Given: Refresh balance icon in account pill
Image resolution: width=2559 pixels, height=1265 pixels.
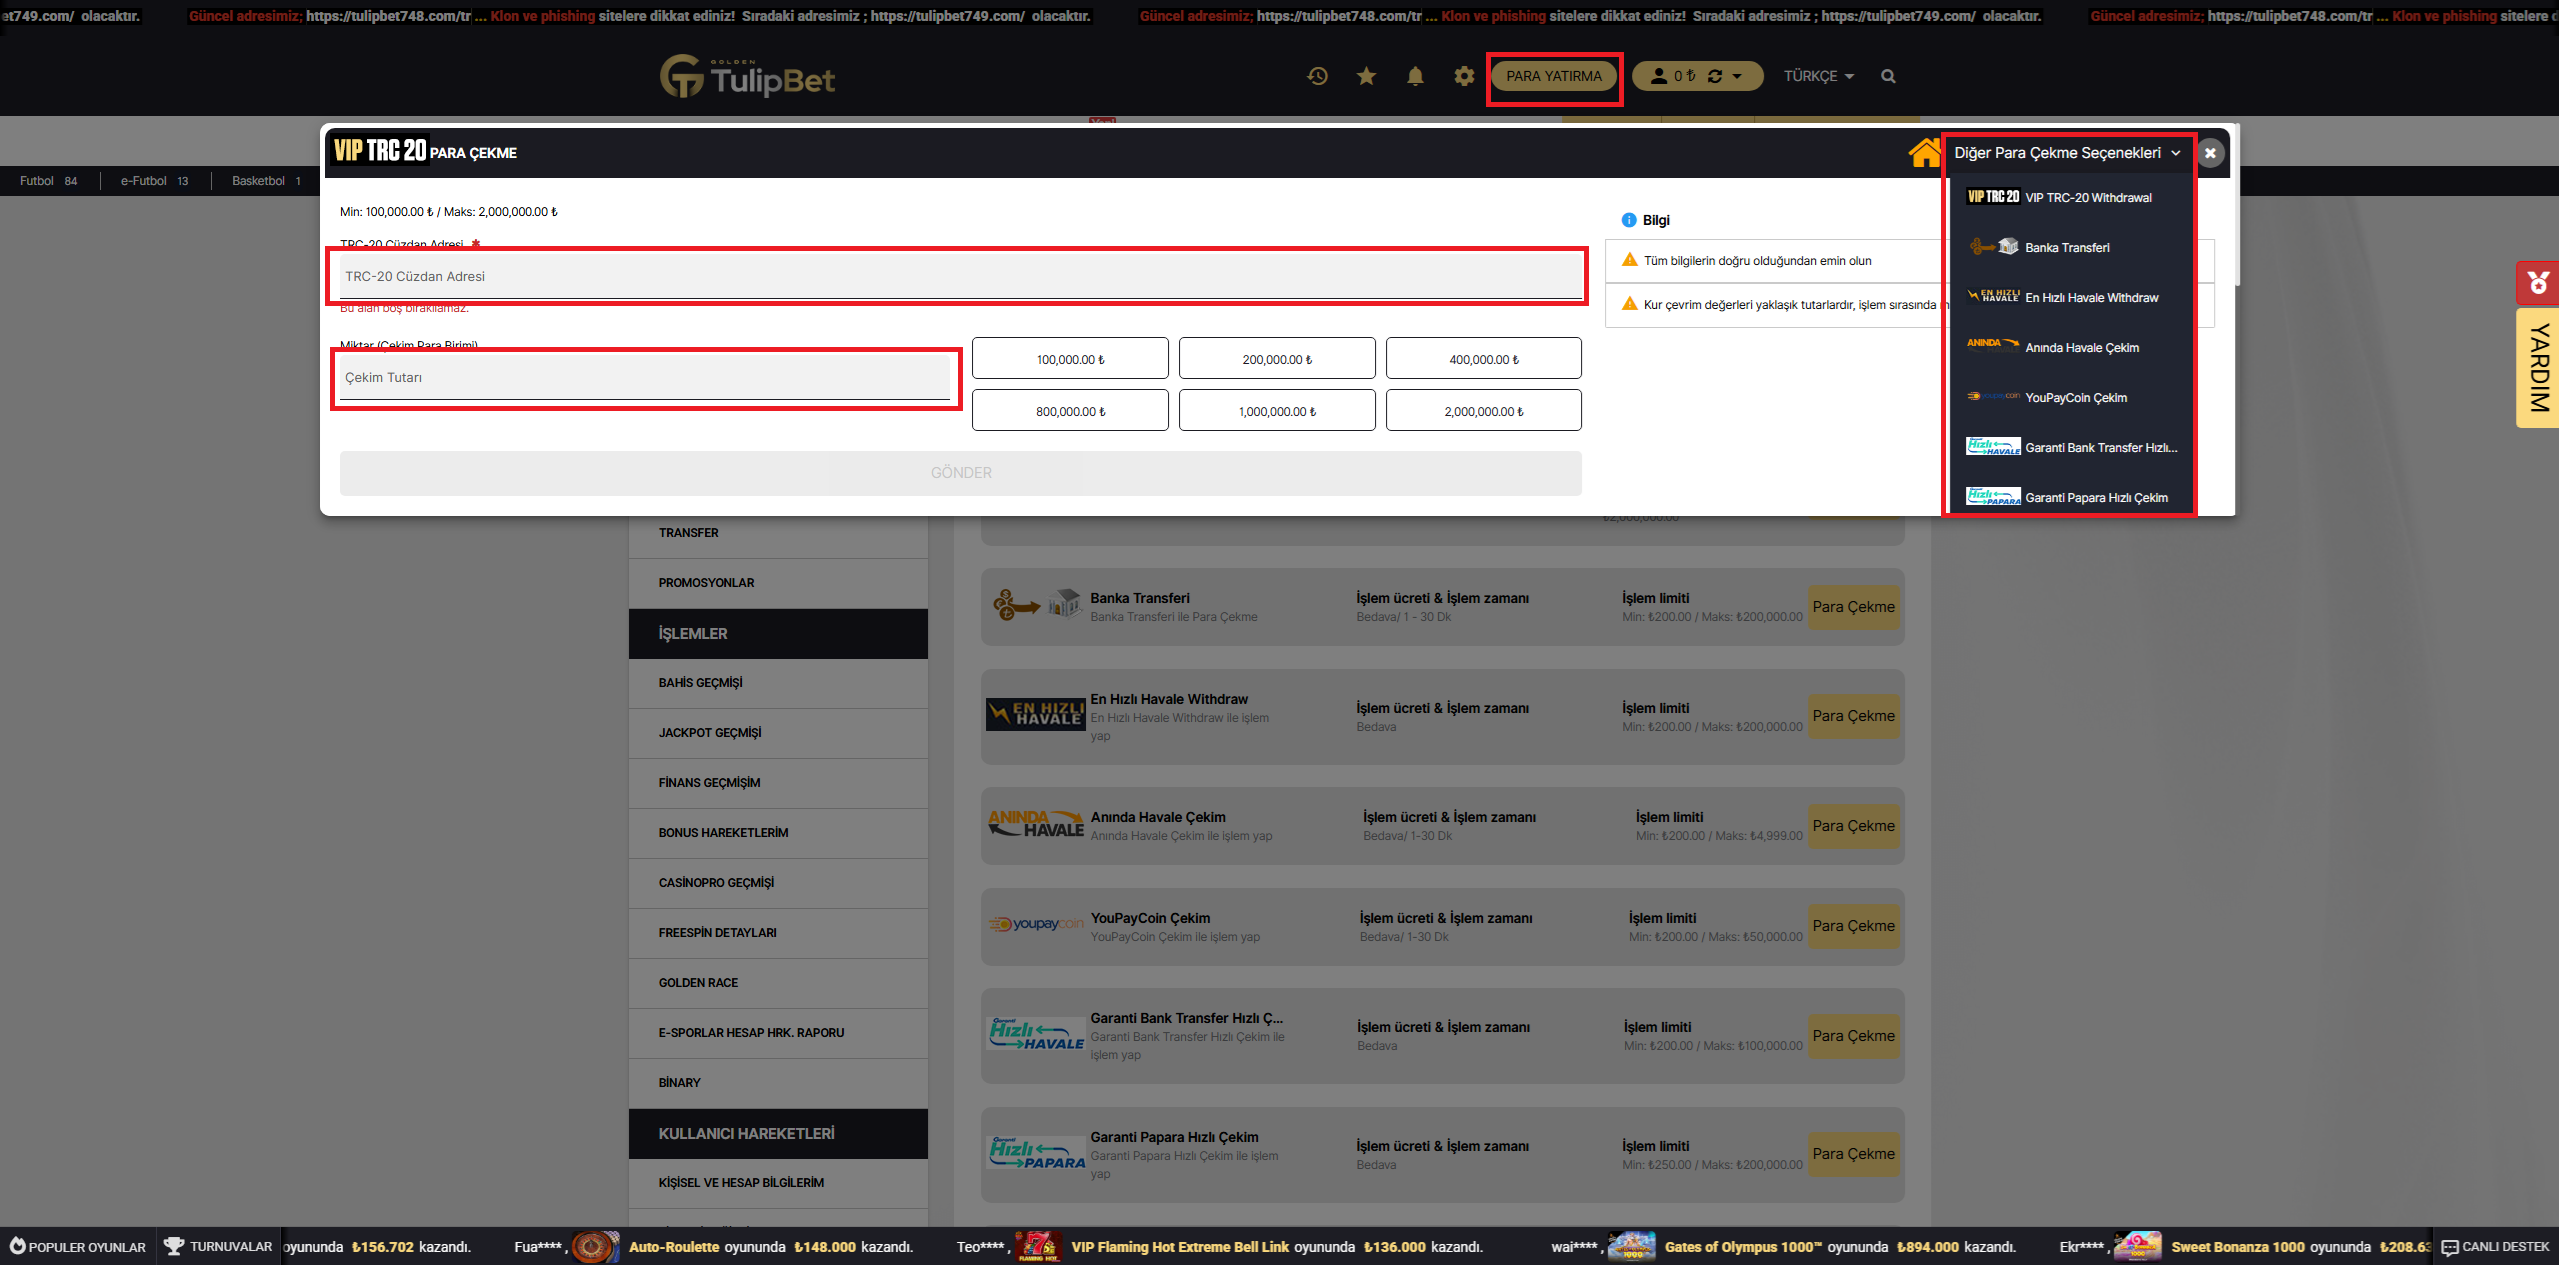Looking at the screenshot, I should coord(1715,76).
